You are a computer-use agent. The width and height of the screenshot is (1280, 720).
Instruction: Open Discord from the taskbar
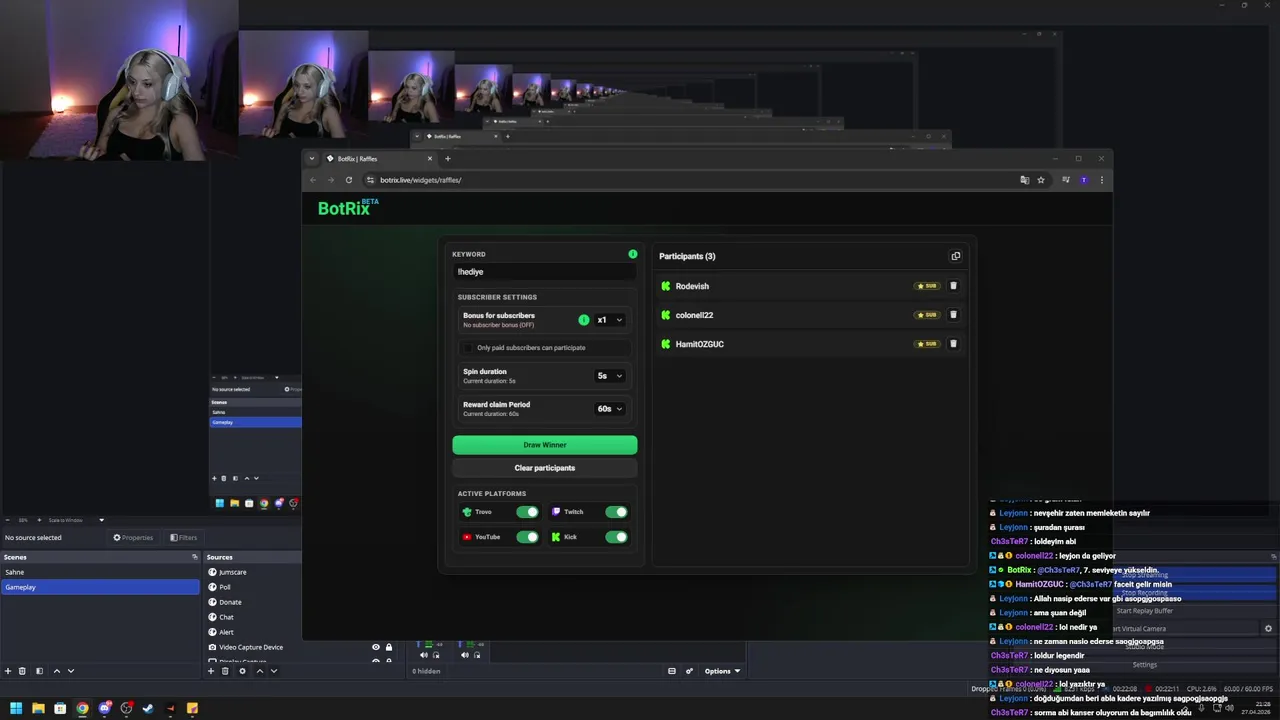[x=104, y=708]
